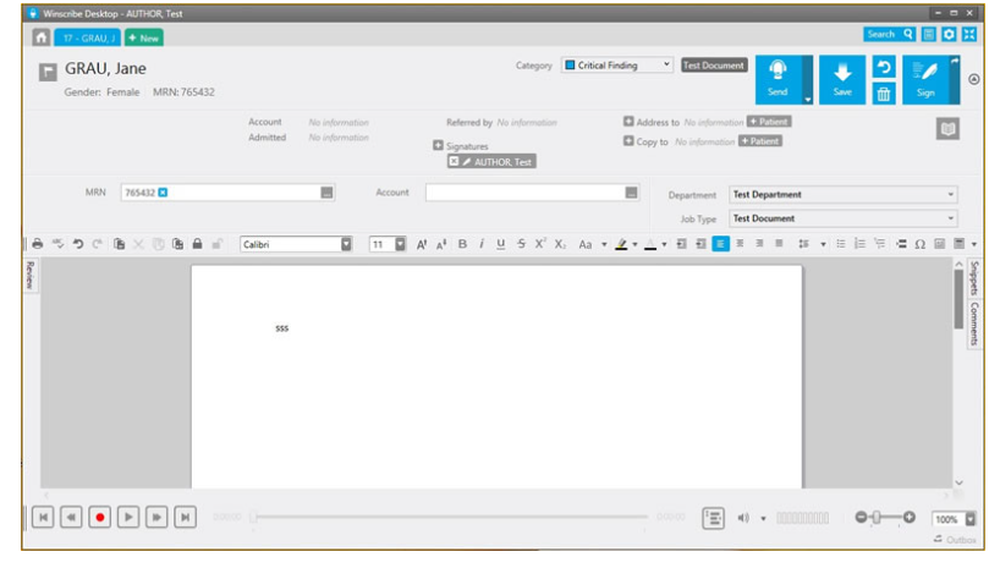Open the Snippets side tab
Screen dimensions: 1000x581
974,277
